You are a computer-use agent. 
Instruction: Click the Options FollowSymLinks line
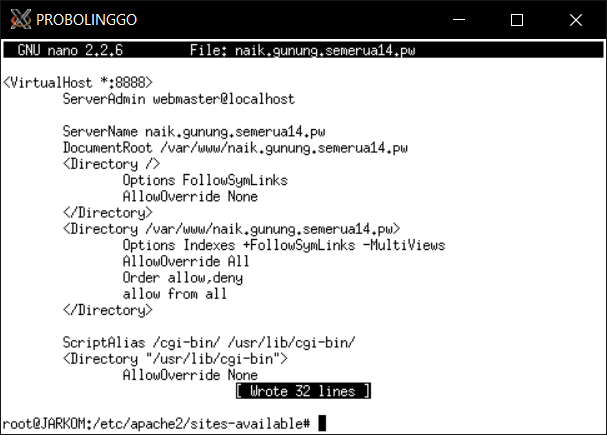point(205,180)
